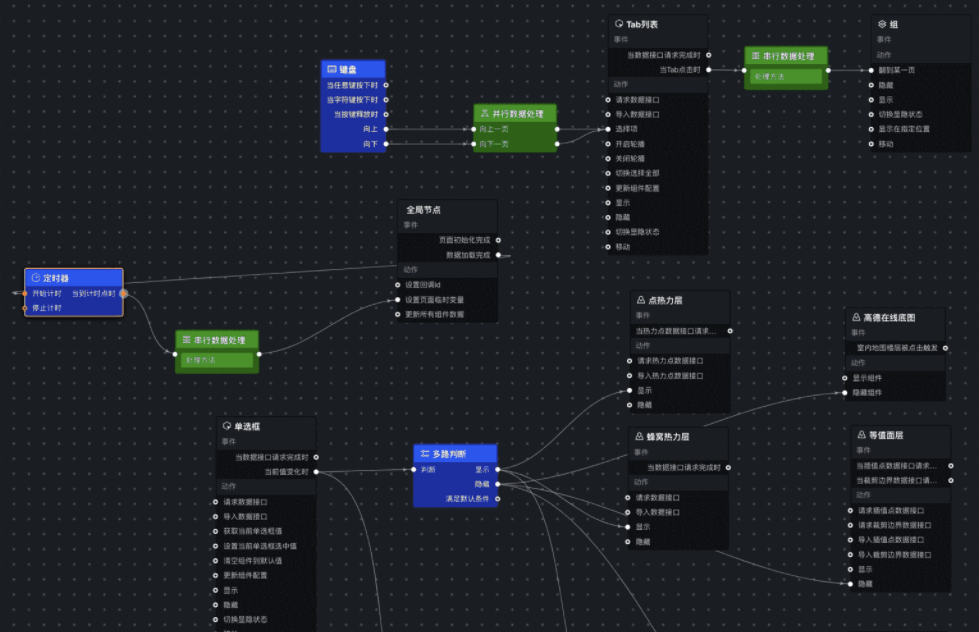Click 切换选择全部 port on Tab列表
This screenshot has width=979, height=632.
pyautogui.click(x=608, y=173)
